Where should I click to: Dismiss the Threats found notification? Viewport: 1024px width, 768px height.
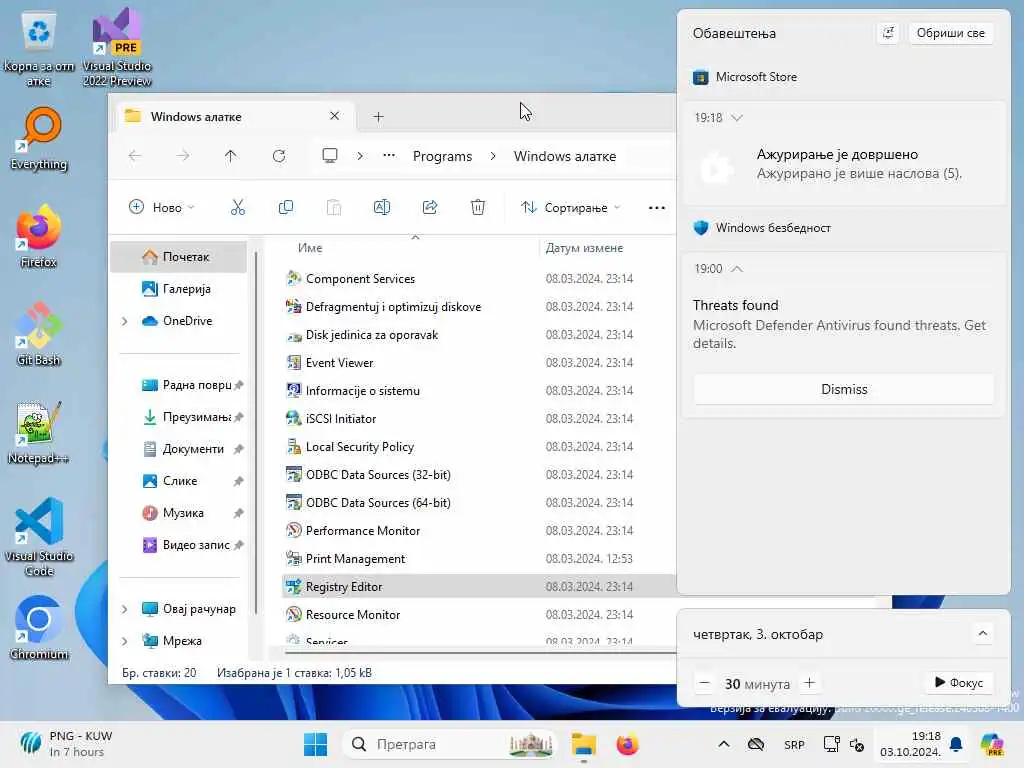pyautogui.click(x=844, y=389)
